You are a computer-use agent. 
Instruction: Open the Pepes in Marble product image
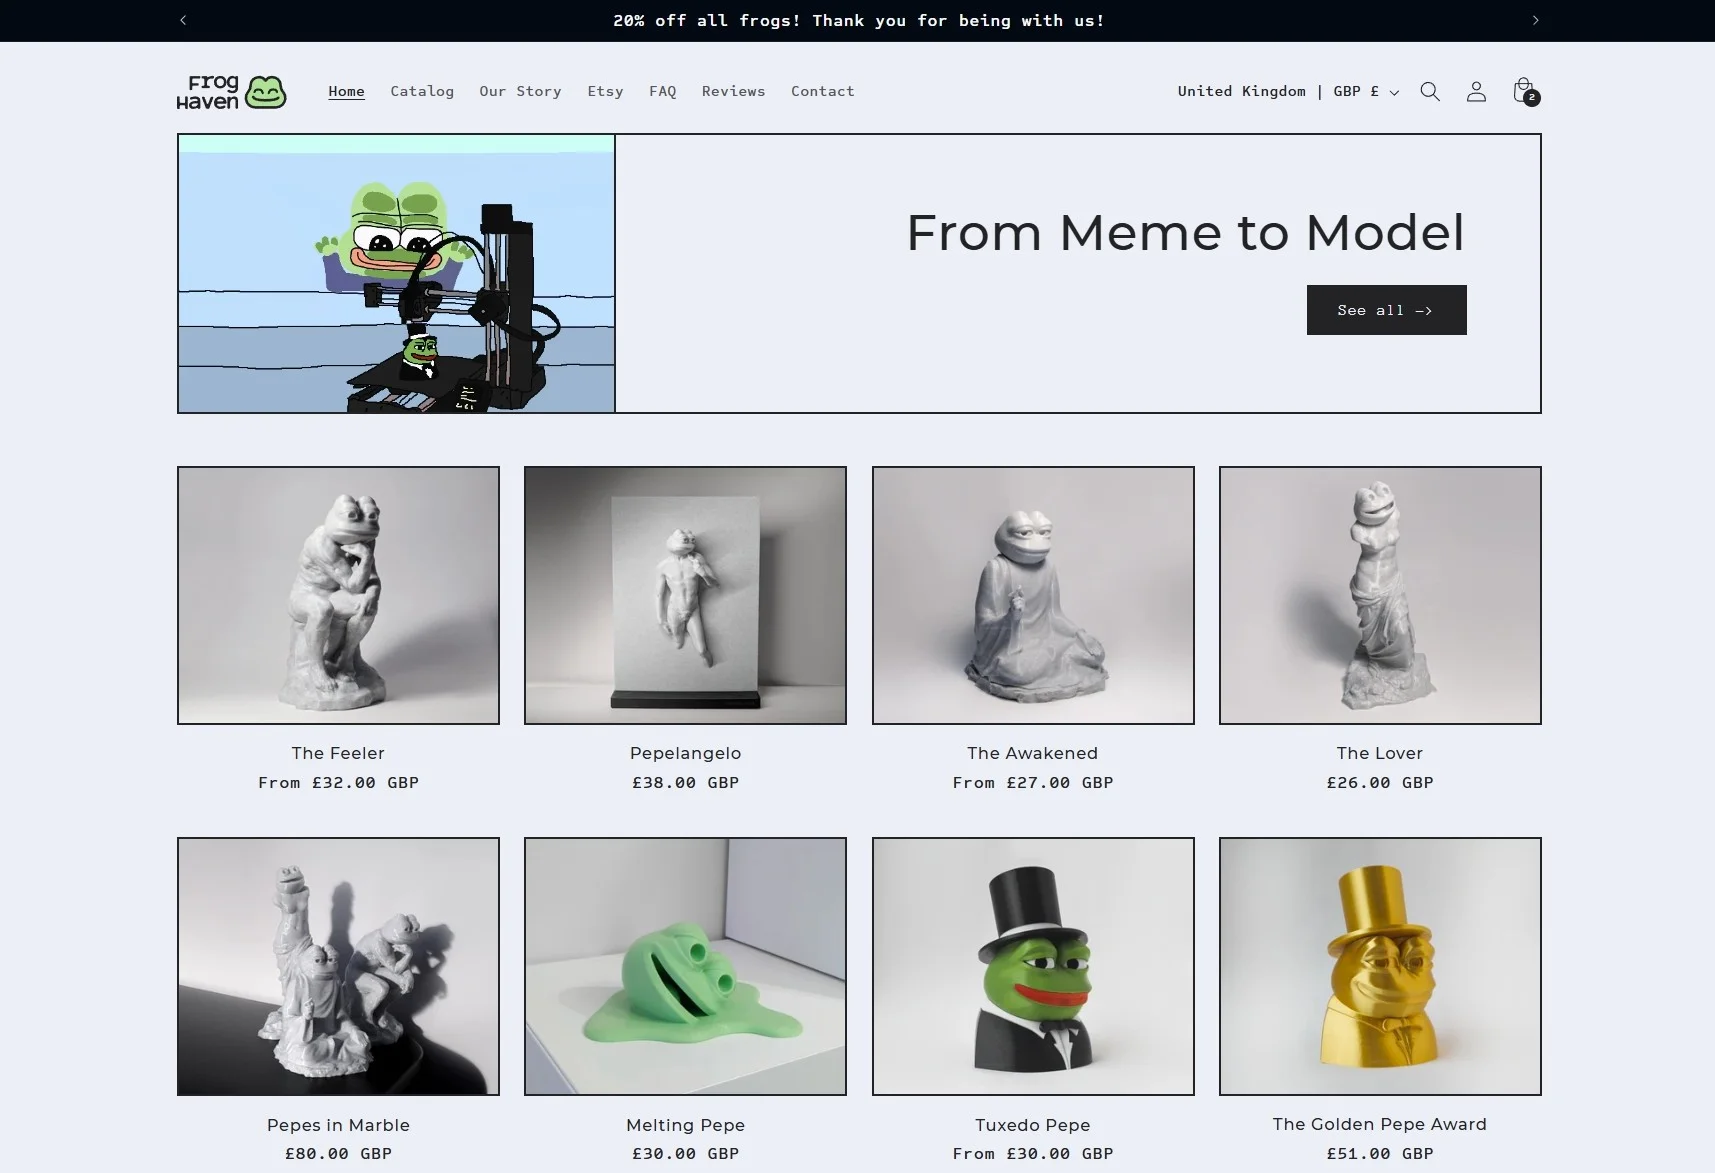[338, 966]
